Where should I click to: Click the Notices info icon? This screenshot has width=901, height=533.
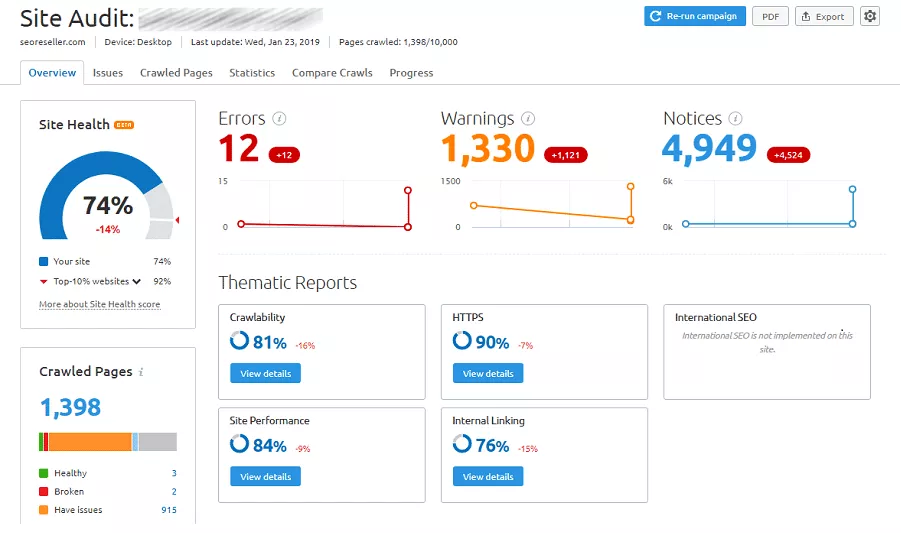point(735,118)
